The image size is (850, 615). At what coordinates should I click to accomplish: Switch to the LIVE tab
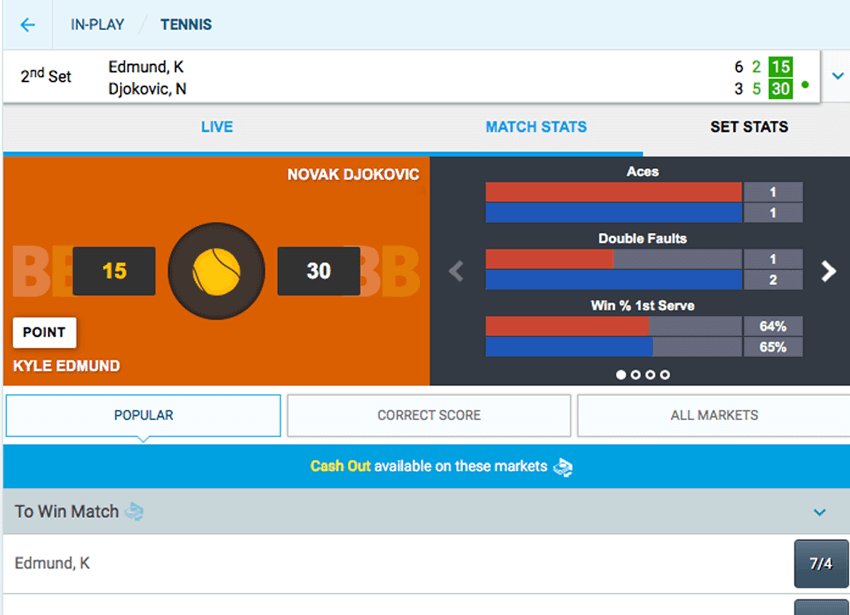[217, 127]
